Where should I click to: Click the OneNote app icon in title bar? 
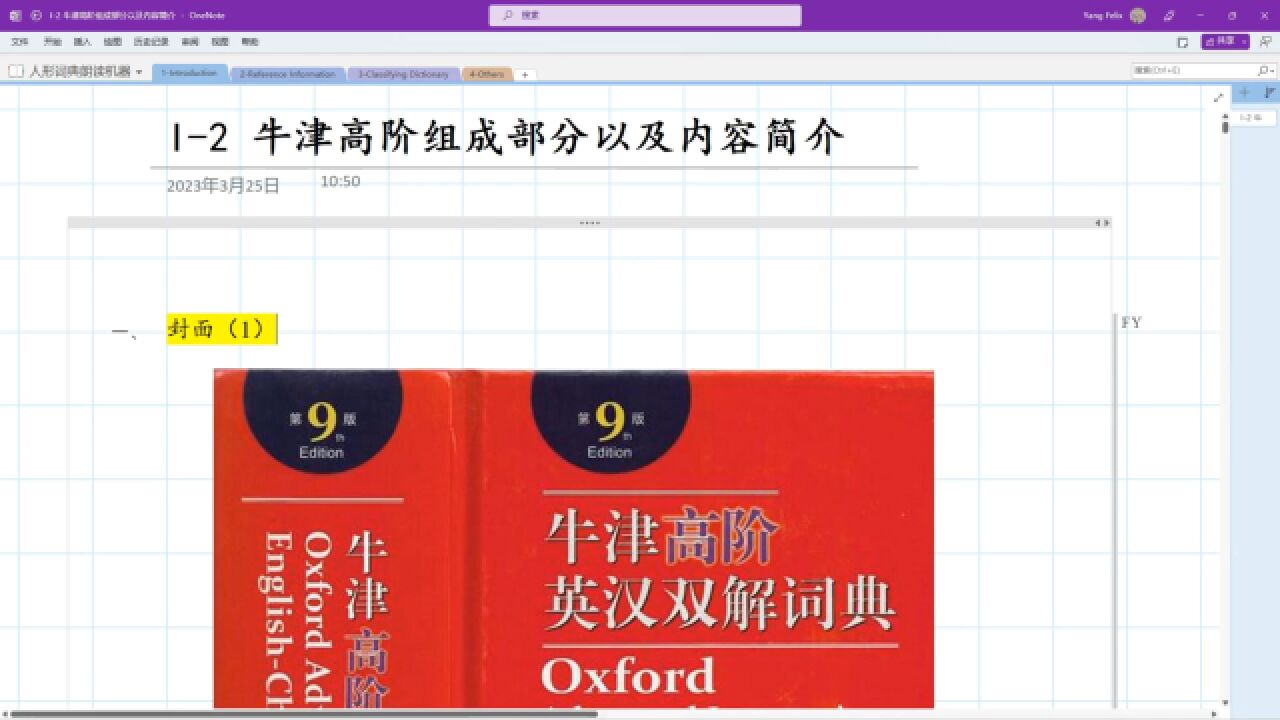[14, 15]
